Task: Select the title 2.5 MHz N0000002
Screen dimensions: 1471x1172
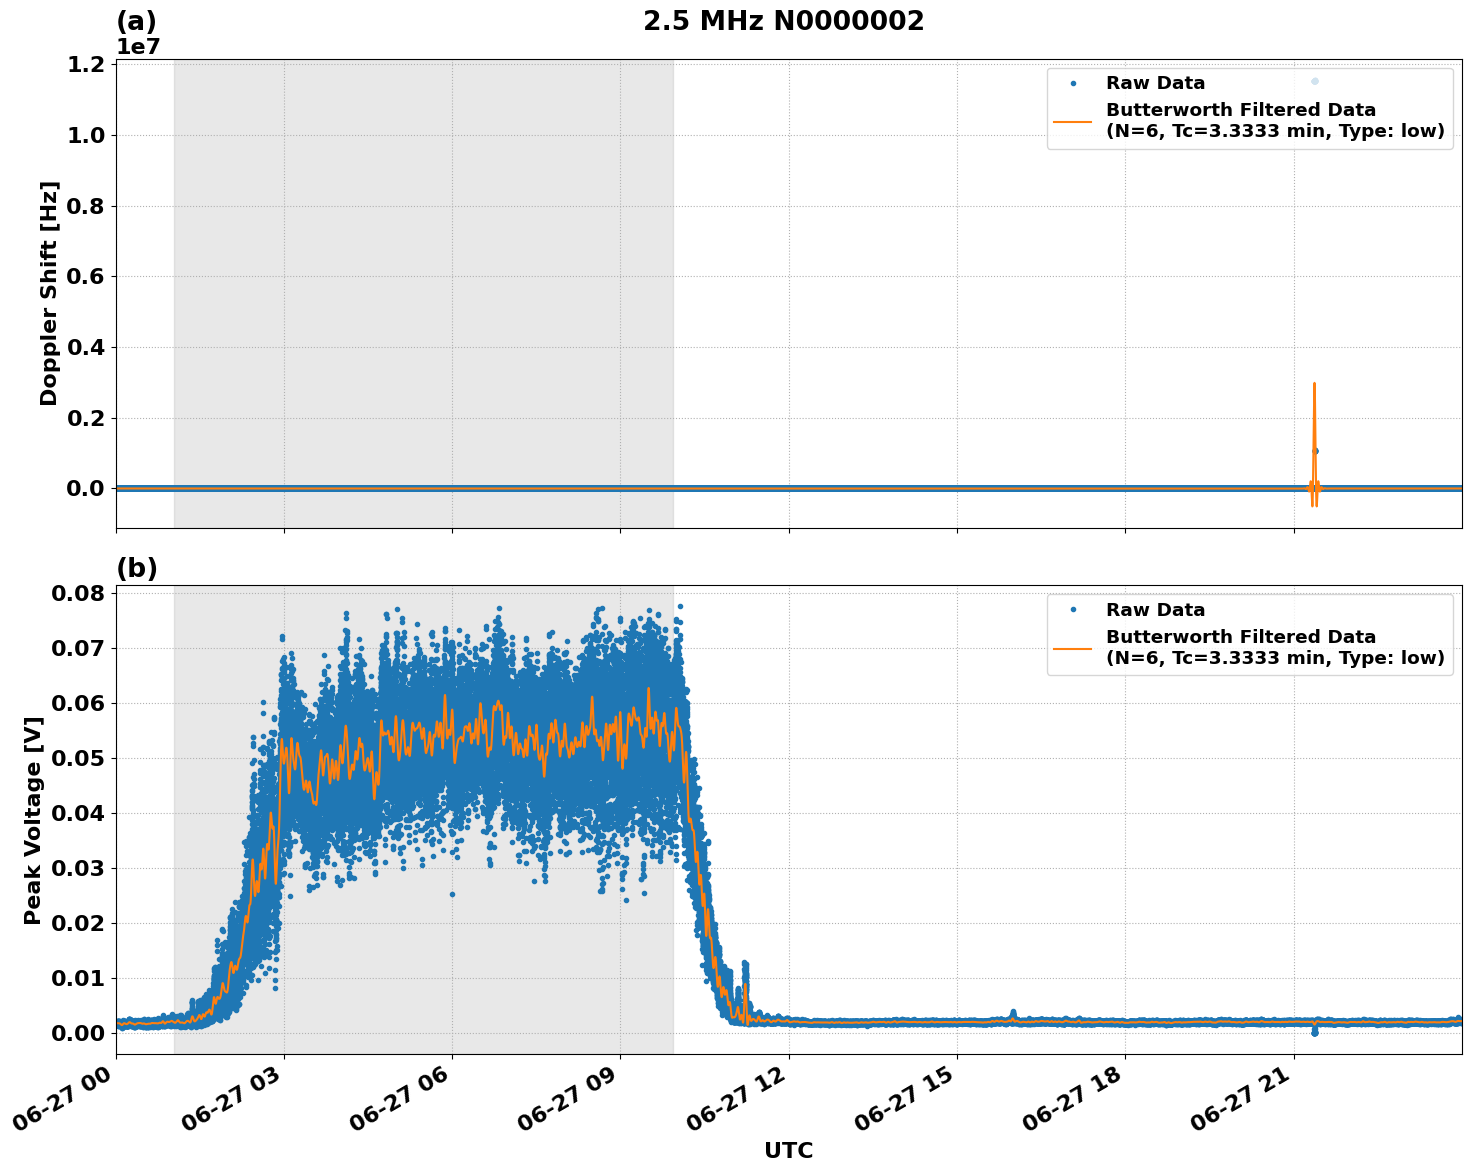Action: 785,19
